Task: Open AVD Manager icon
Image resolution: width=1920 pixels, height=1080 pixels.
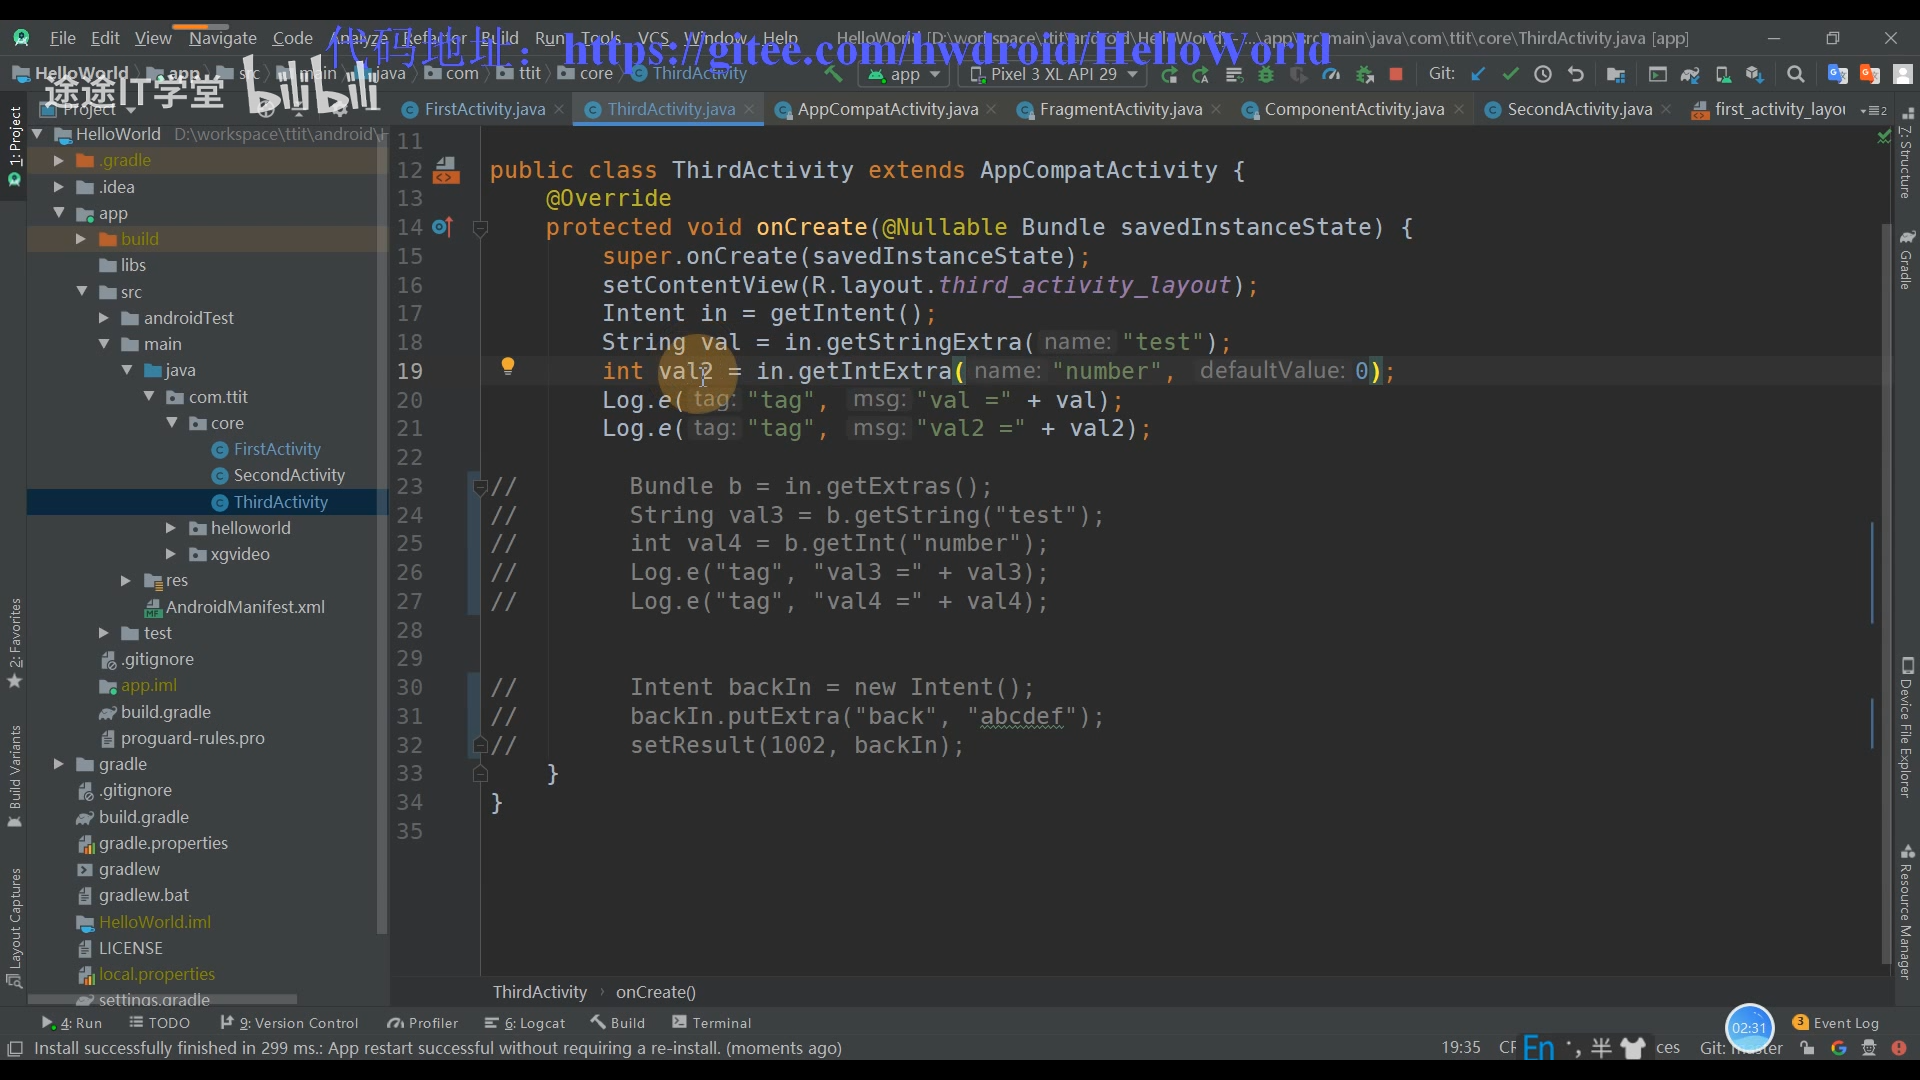Action: point(1723,75)
